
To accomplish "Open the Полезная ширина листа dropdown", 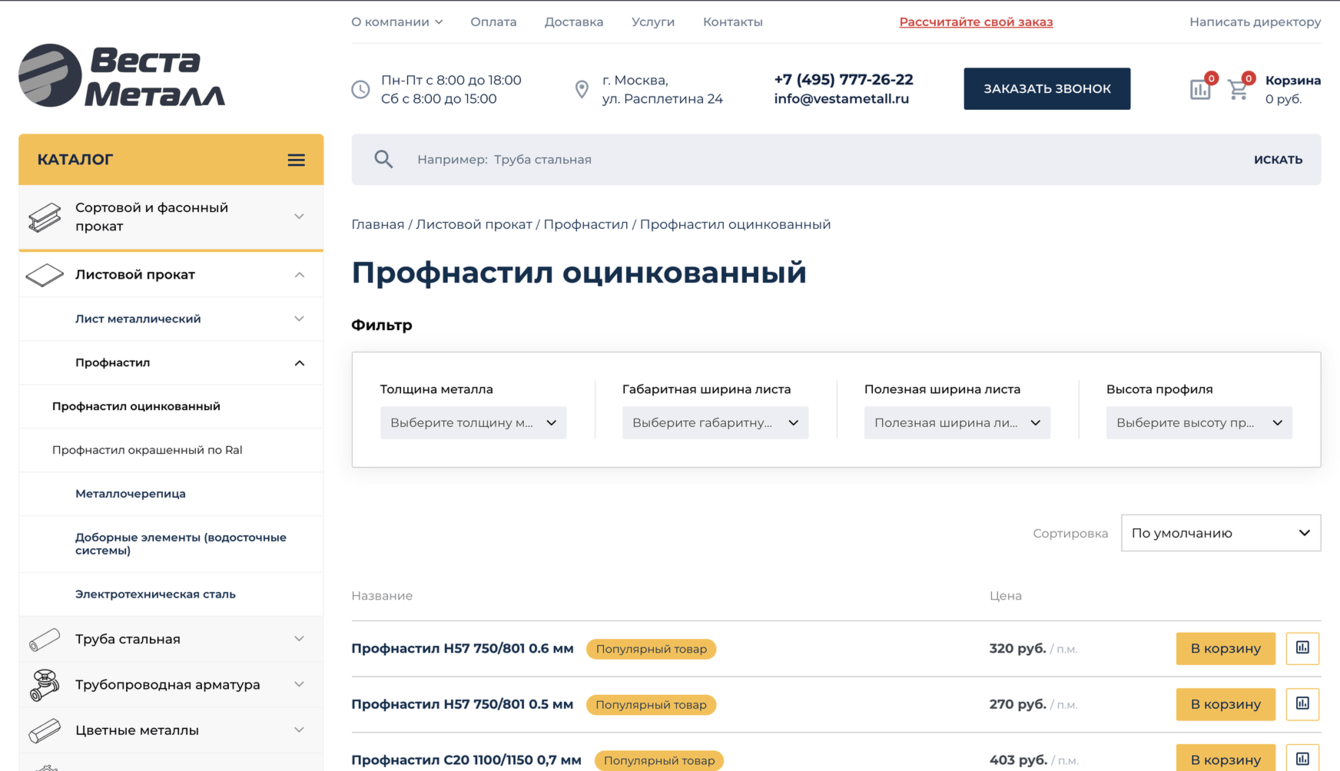I will coord(957,423).
